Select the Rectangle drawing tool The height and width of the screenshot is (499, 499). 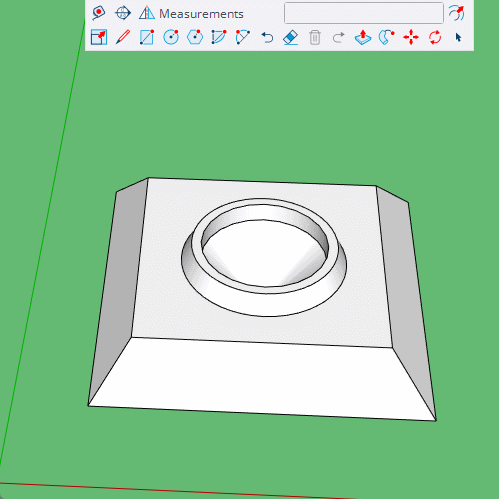[x=147, y=37]
